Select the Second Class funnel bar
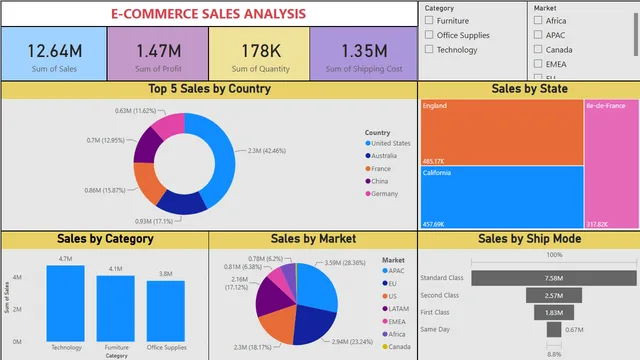The width and height of the screenshot is (640, 360). (x=554, y=295)
